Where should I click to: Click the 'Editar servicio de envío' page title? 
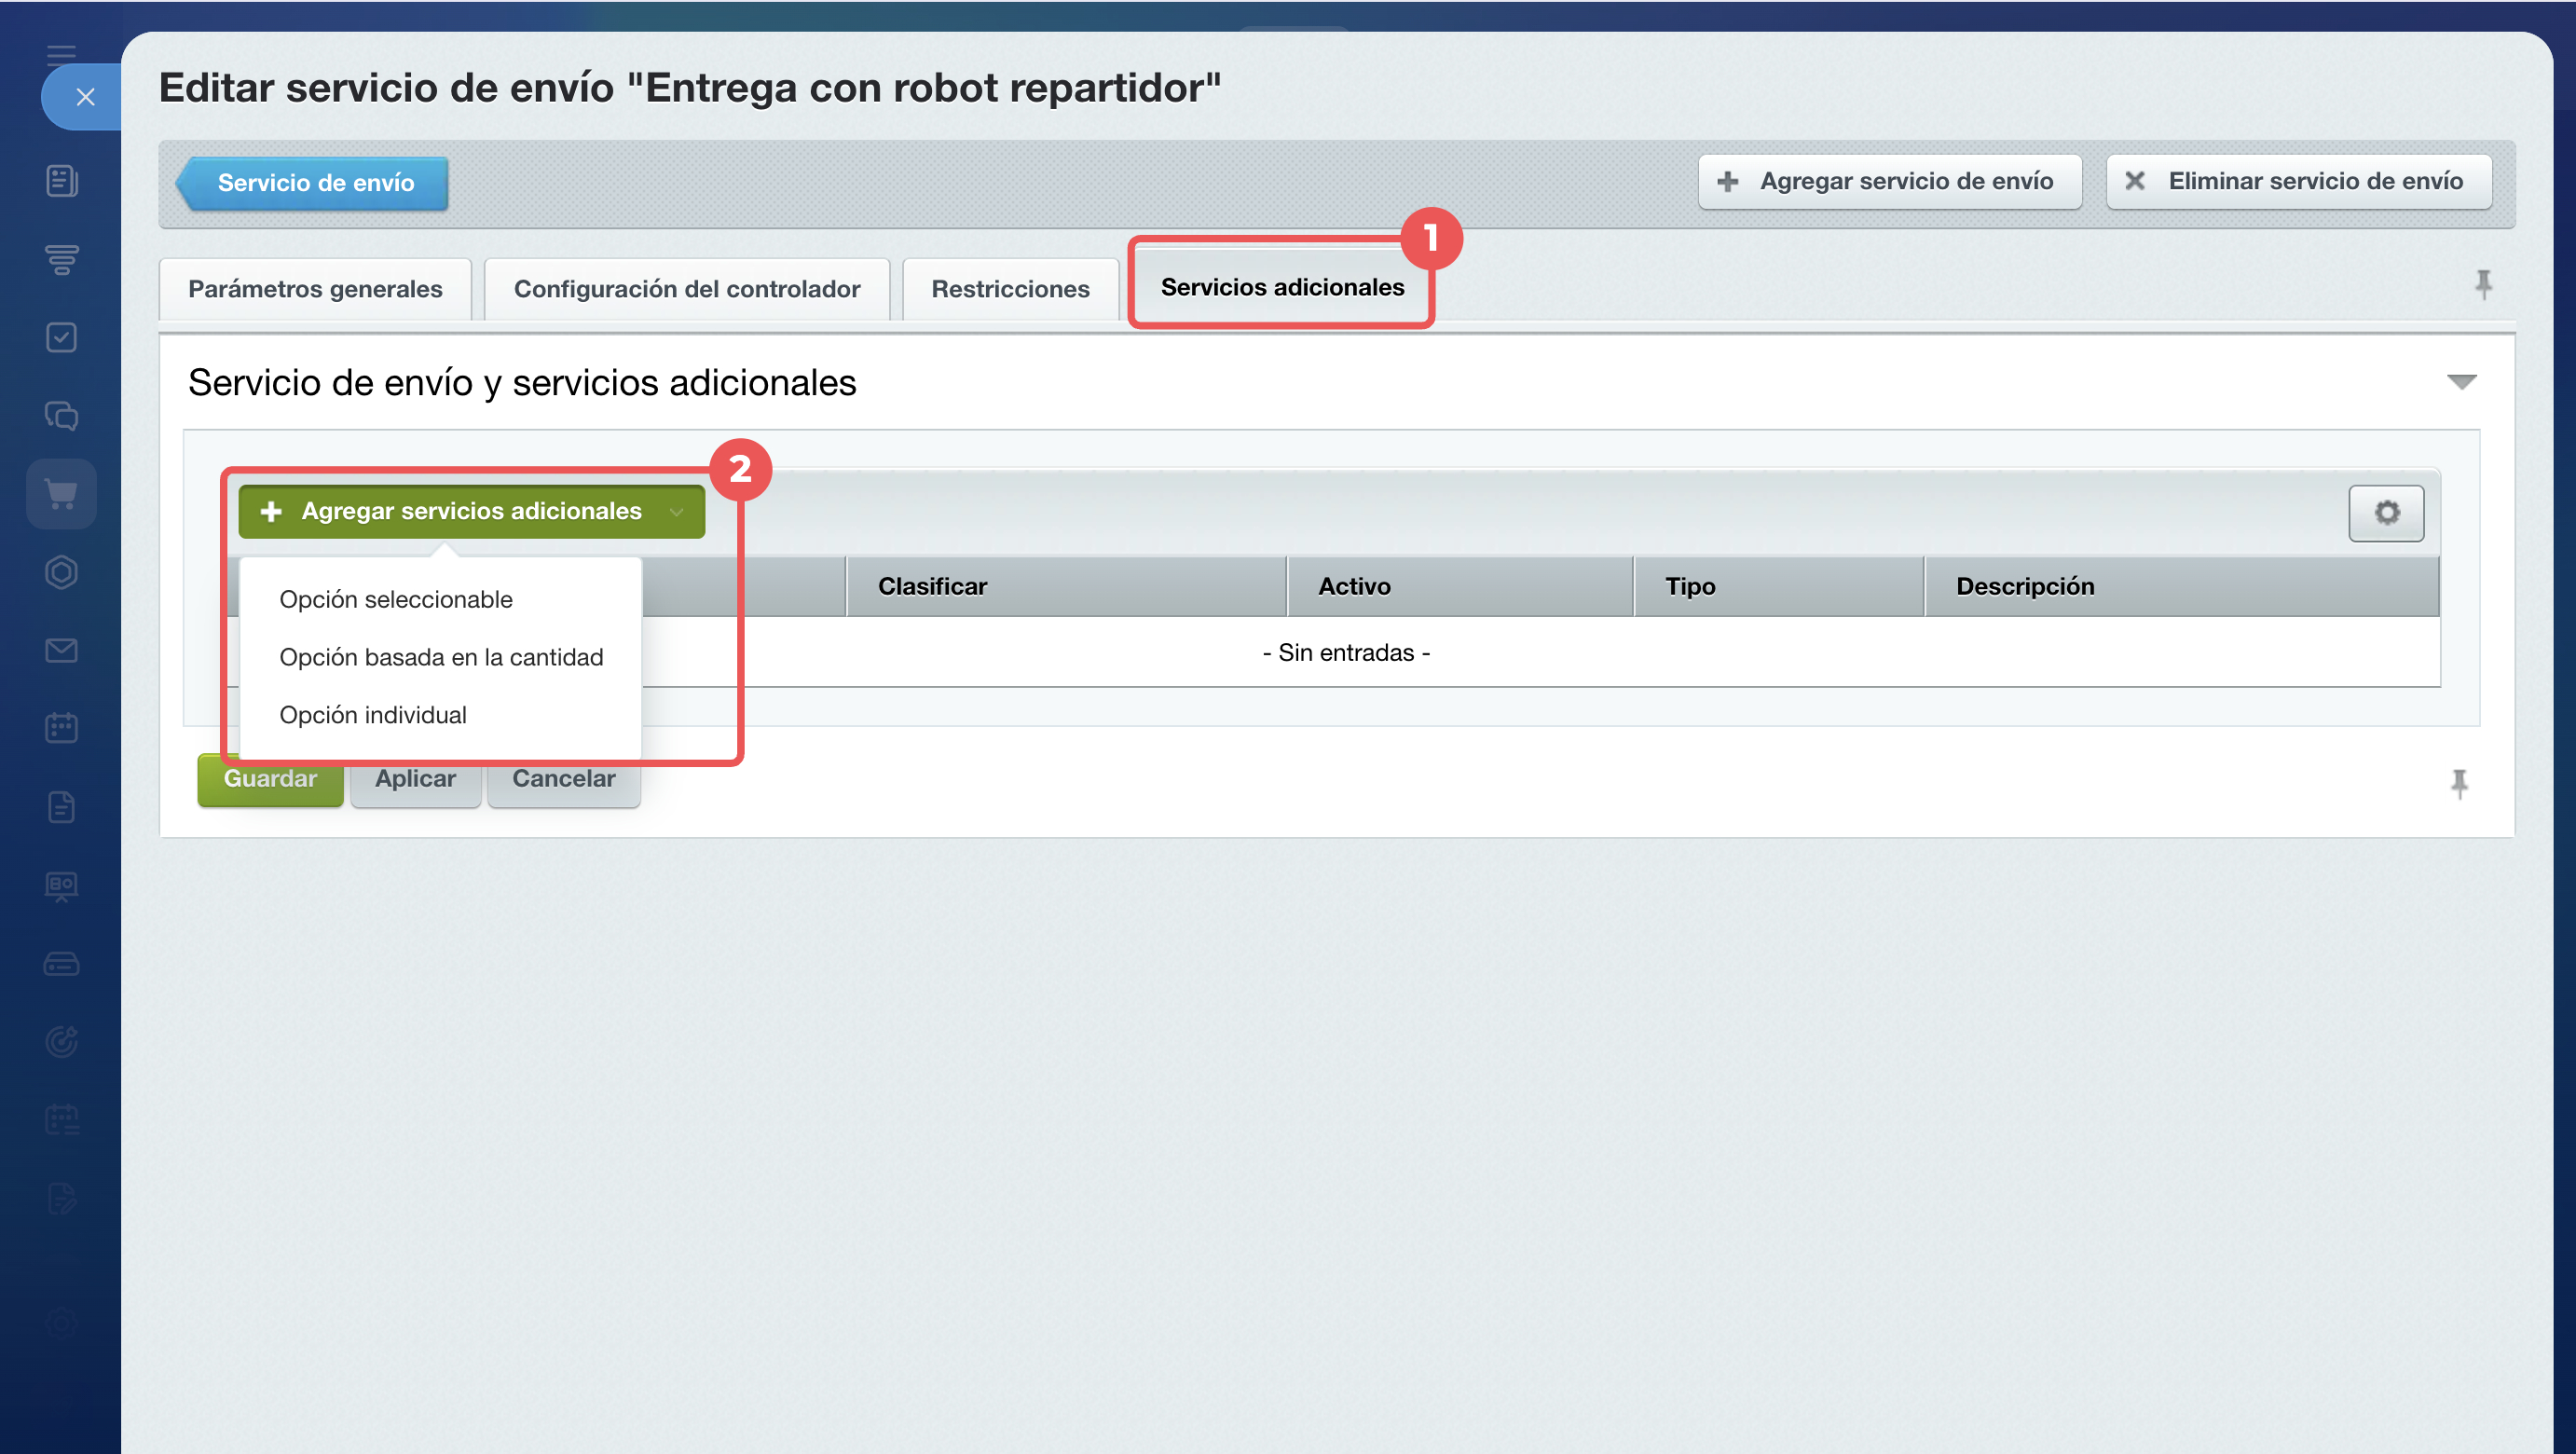pyautogui.click(x=690, y=88)
